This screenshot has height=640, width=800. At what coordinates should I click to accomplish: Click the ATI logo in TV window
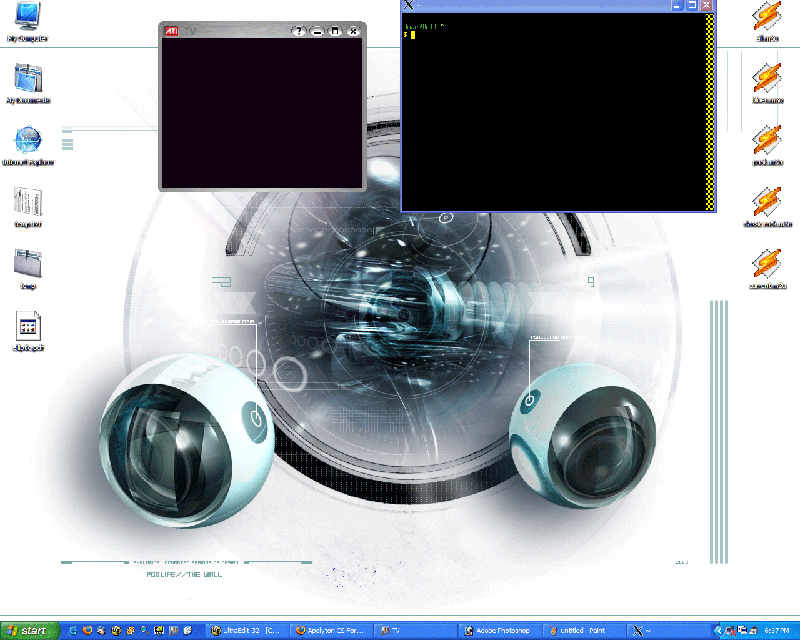(x=172, y=31)
